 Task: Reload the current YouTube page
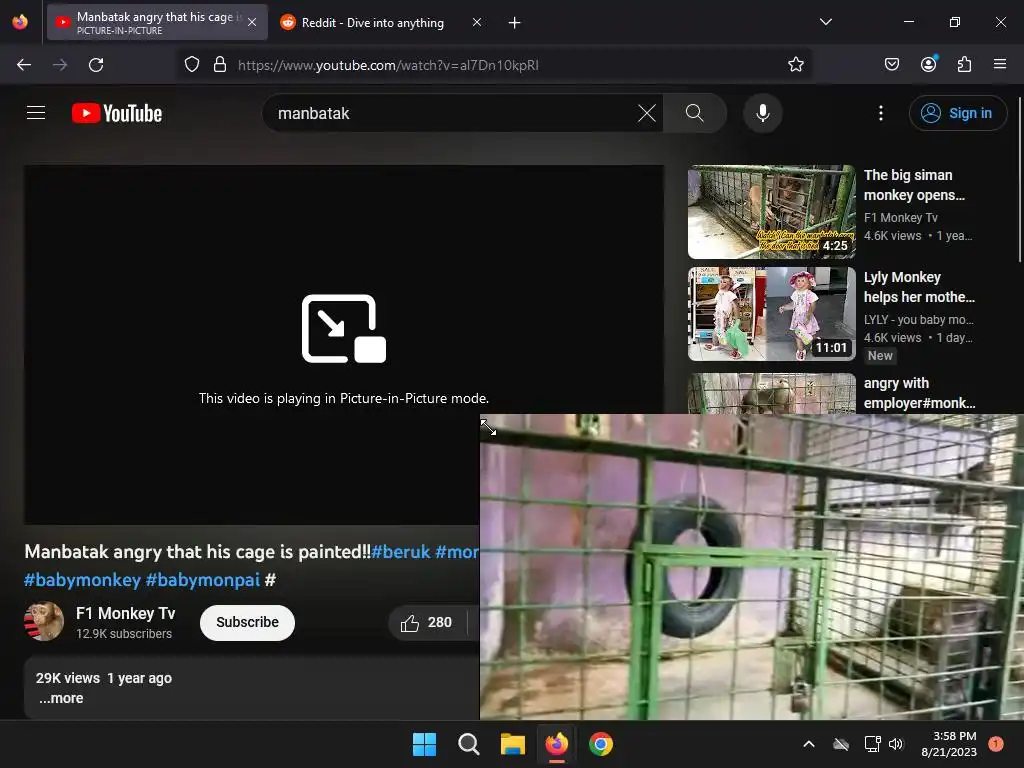click(96, 65)
